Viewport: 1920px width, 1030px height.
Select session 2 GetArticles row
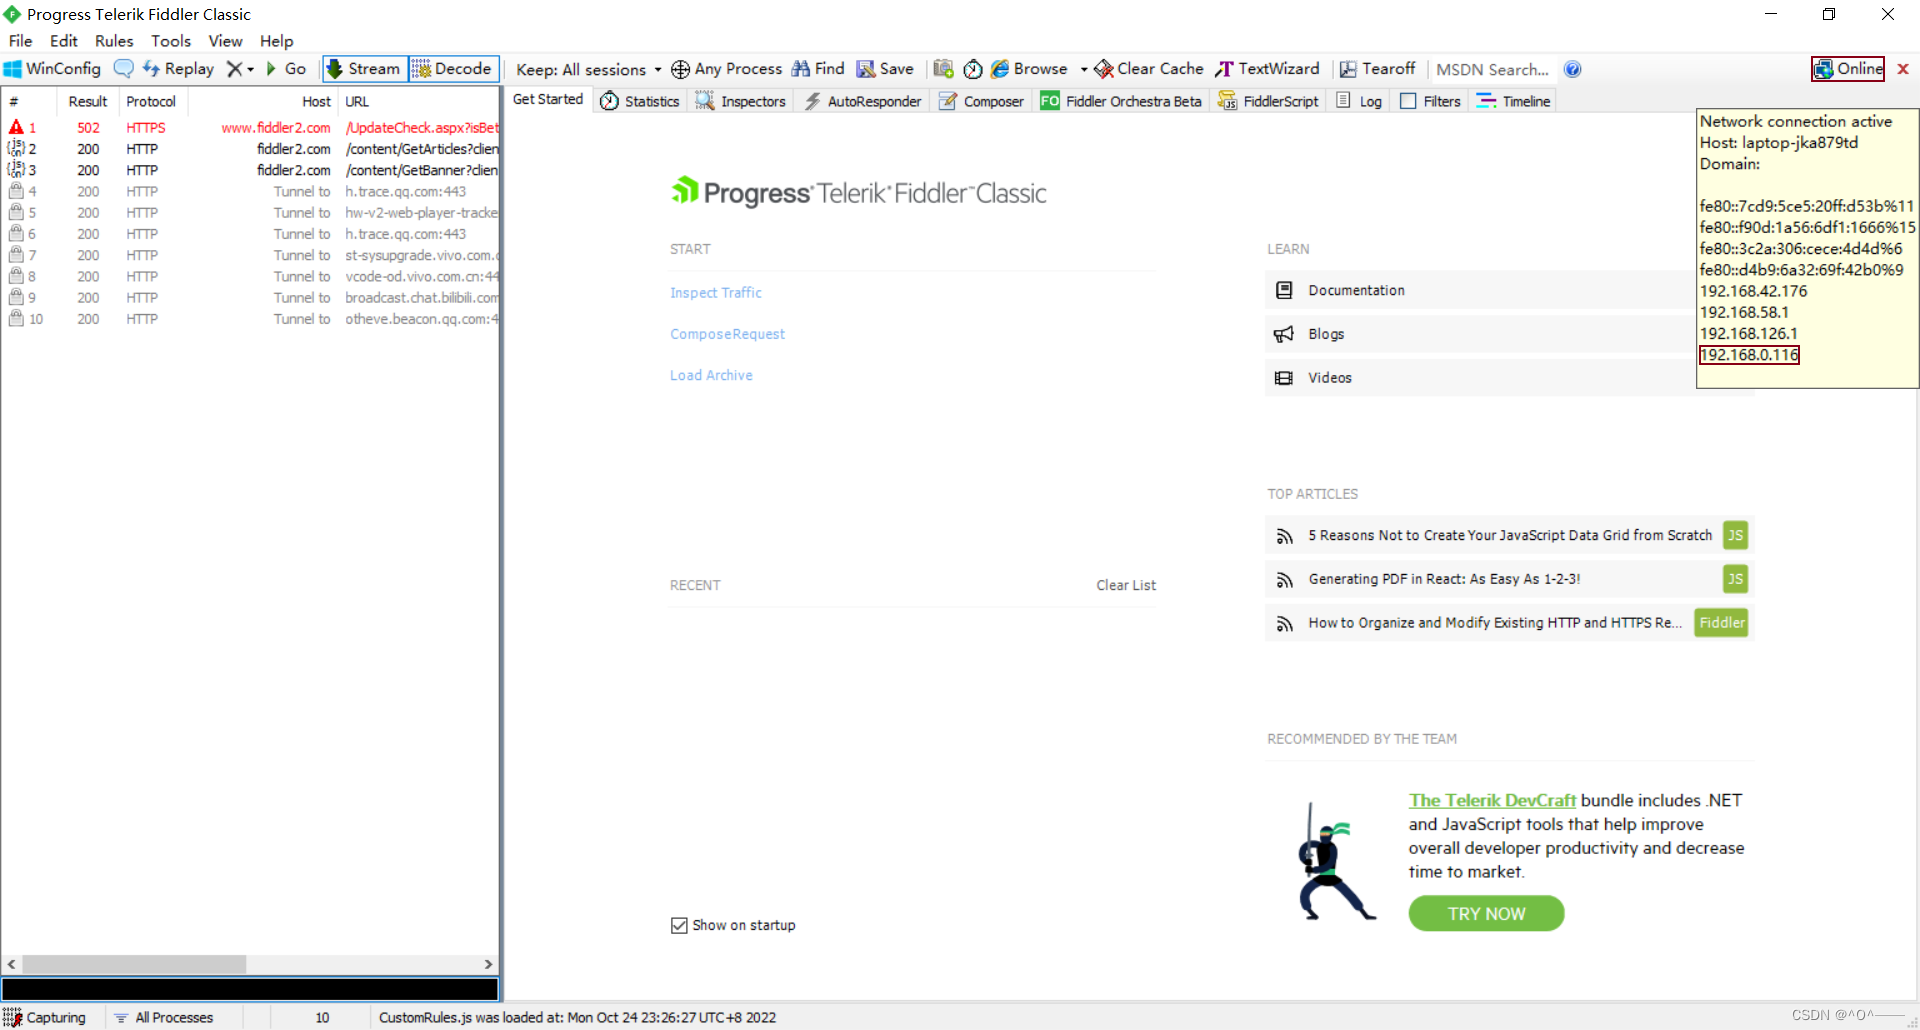point(250,149)
